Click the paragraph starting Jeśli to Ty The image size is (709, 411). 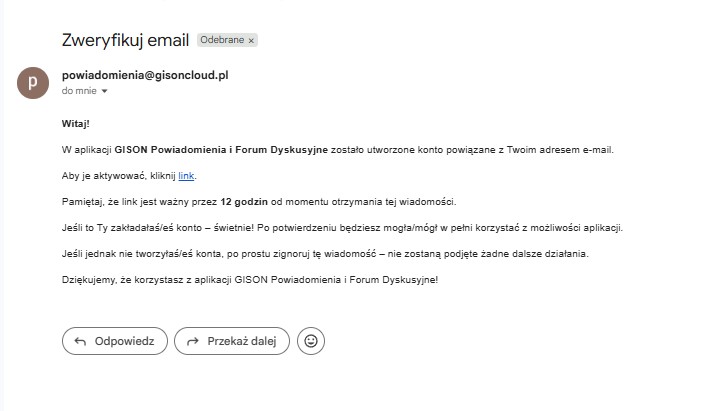pos(342,227)
